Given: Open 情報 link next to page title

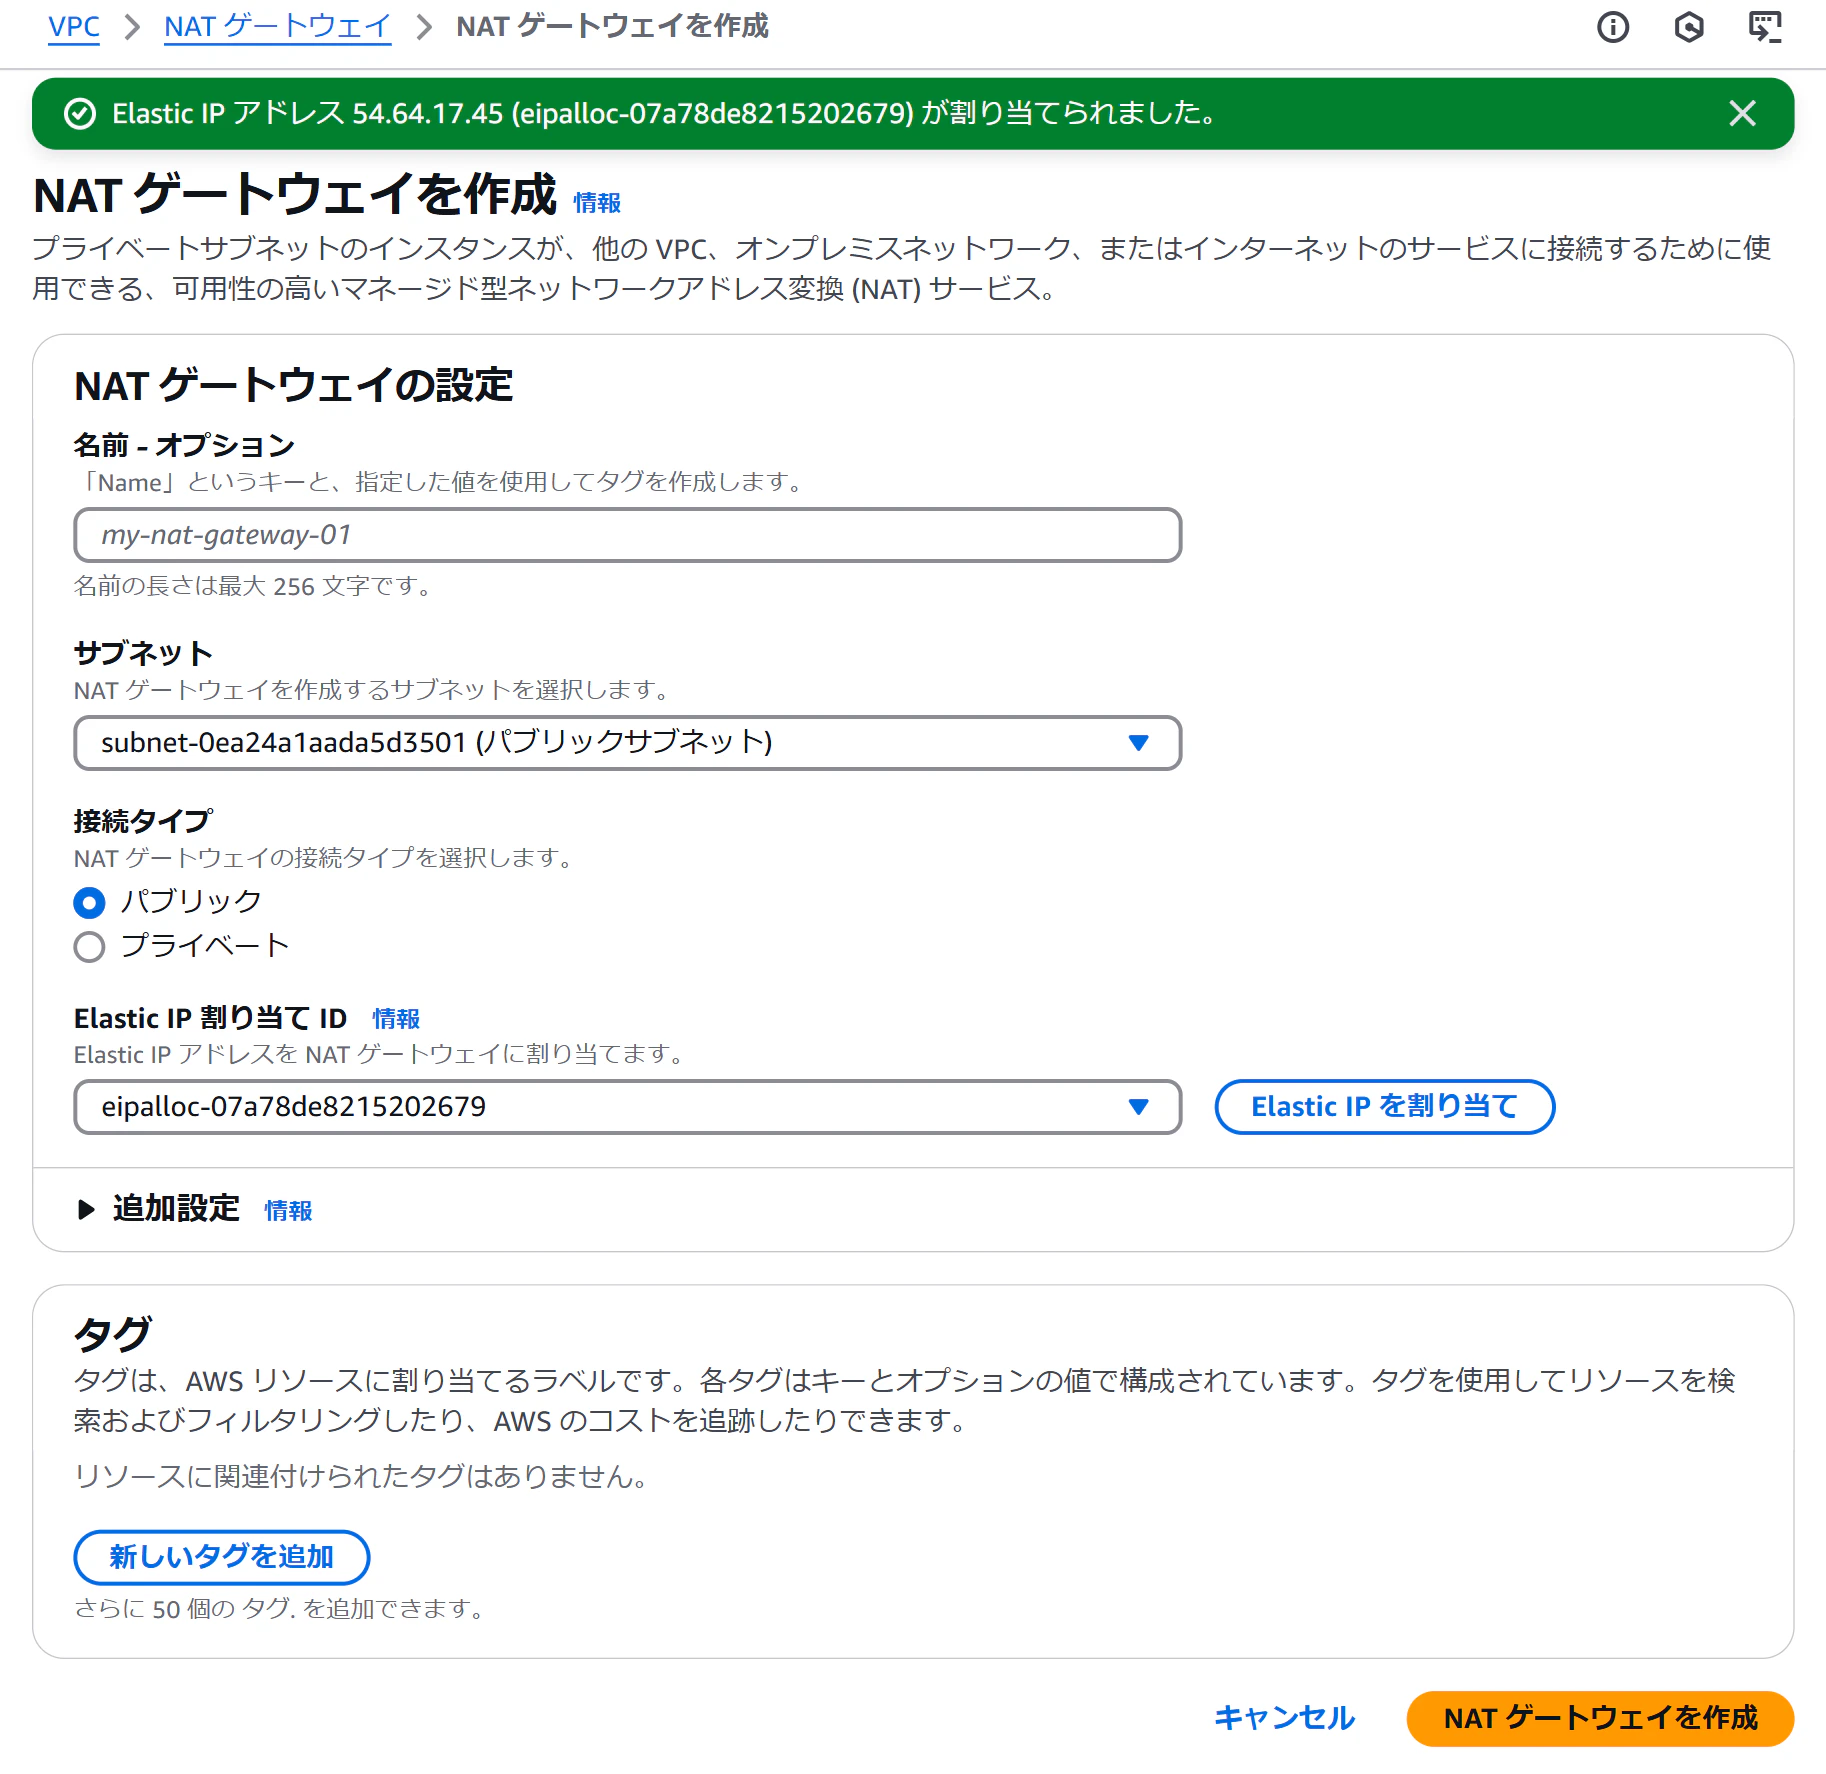Looking at the screenshot, I should pos(597,203).
